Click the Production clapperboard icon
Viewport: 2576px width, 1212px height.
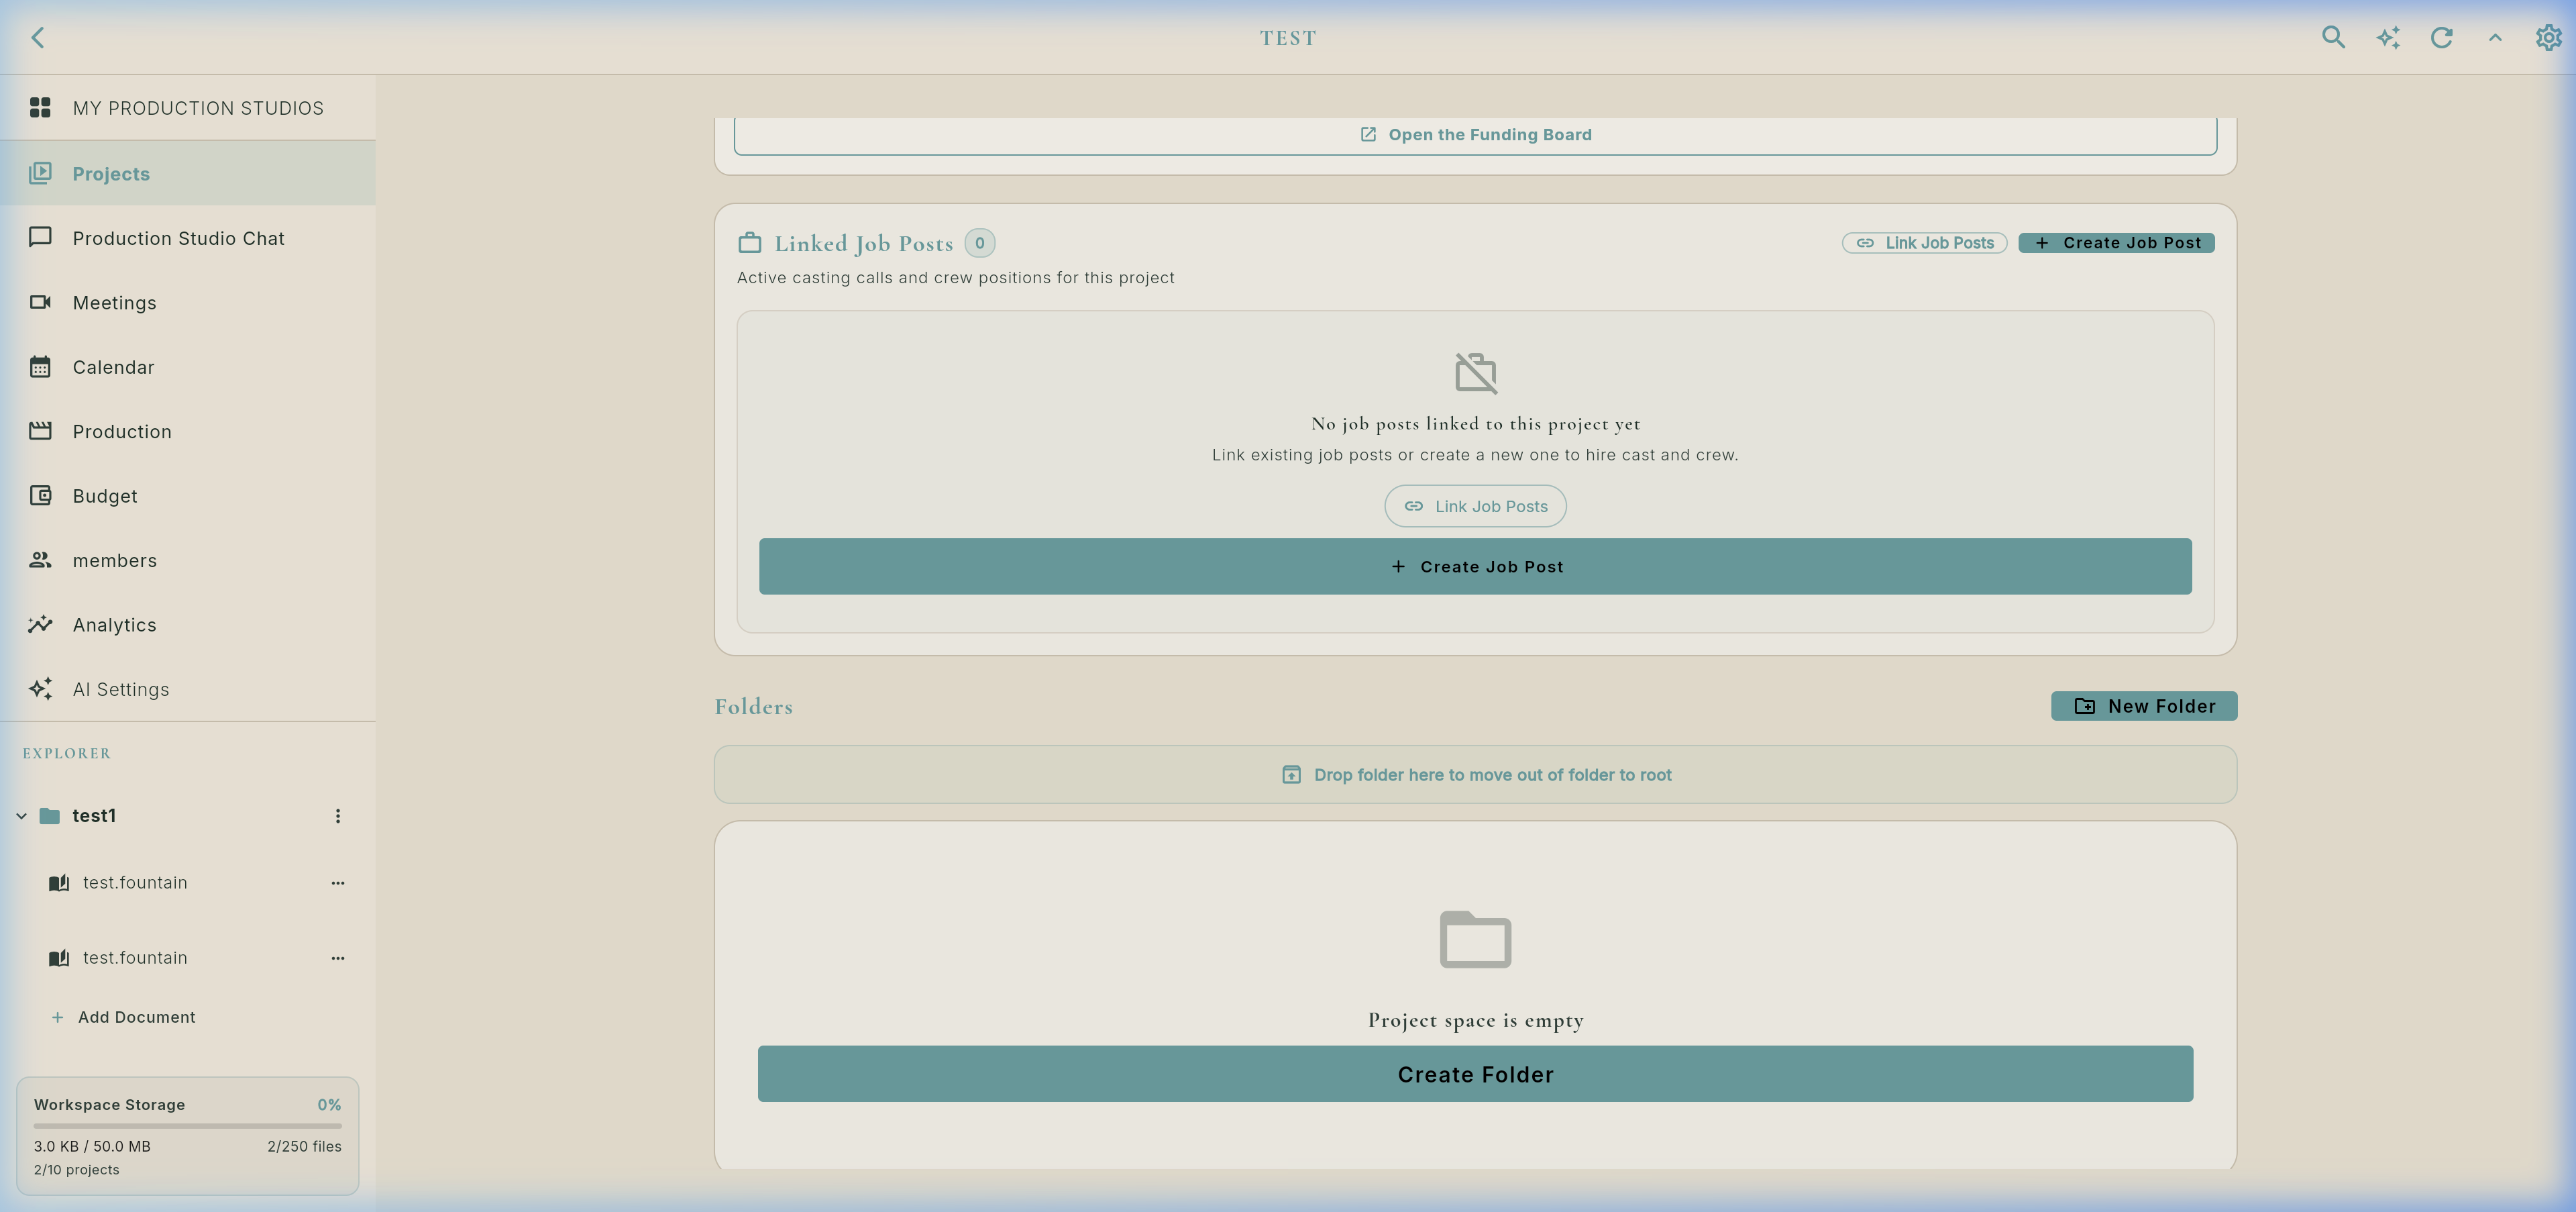click(40, 431)
